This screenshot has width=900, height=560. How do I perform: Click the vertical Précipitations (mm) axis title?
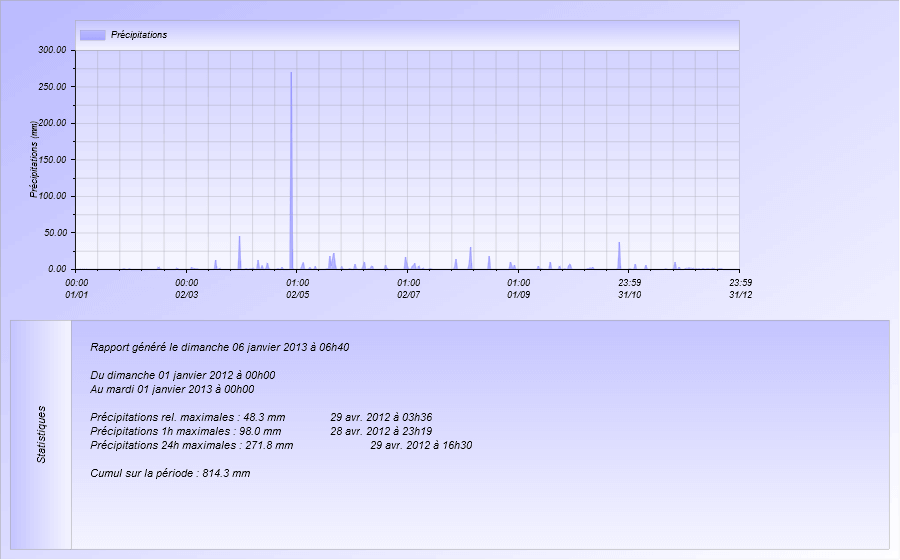[33, 159]
